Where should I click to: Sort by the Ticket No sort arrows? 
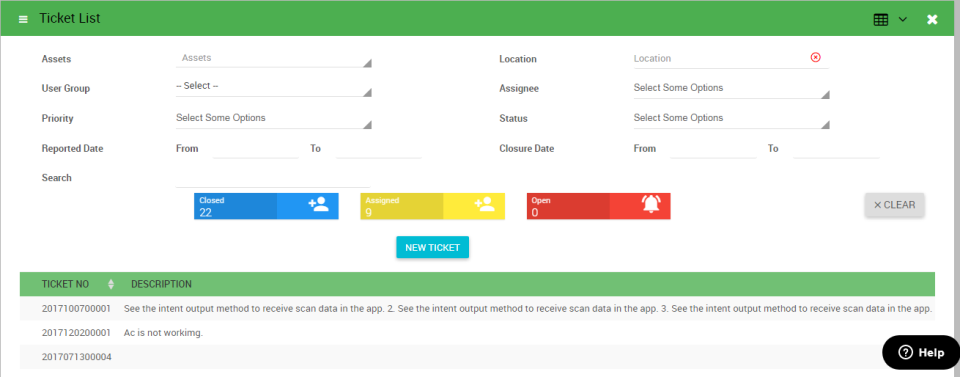[111, 284]
